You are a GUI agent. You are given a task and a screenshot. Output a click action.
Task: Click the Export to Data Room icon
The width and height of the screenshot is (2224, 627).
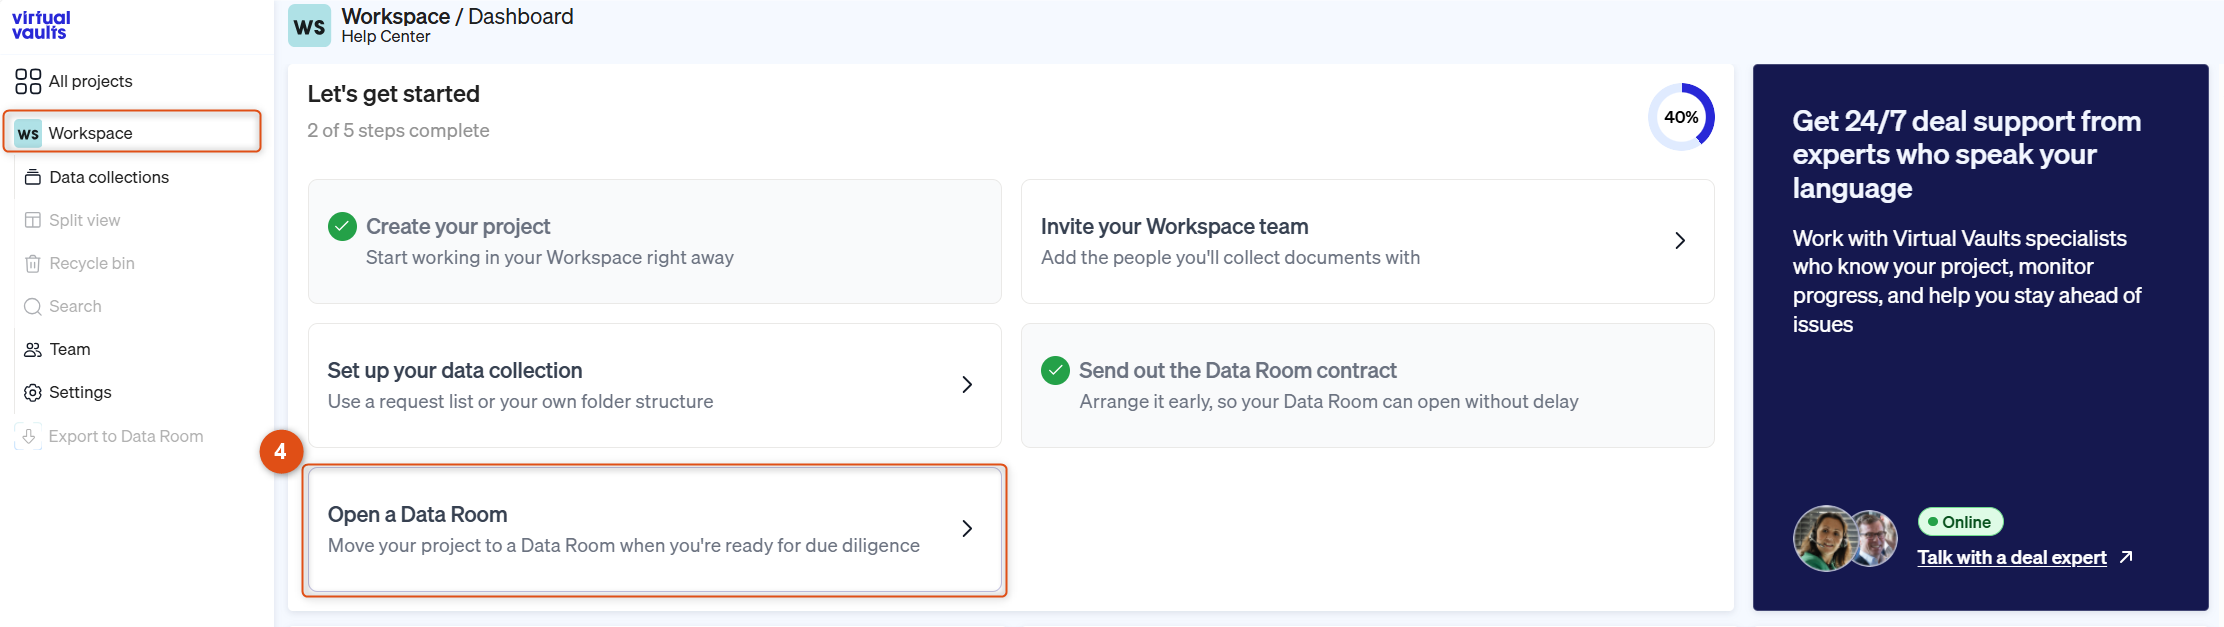point(29,436)
